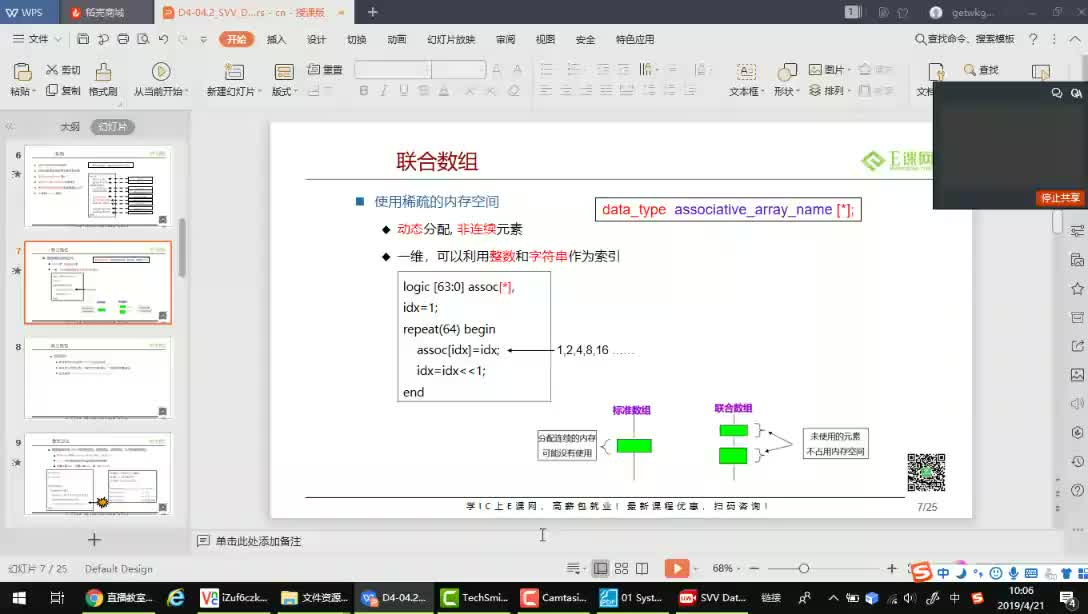Toggle Bold formatting
The height and width of the screenshot is (614, 1088).
[364, 90]
